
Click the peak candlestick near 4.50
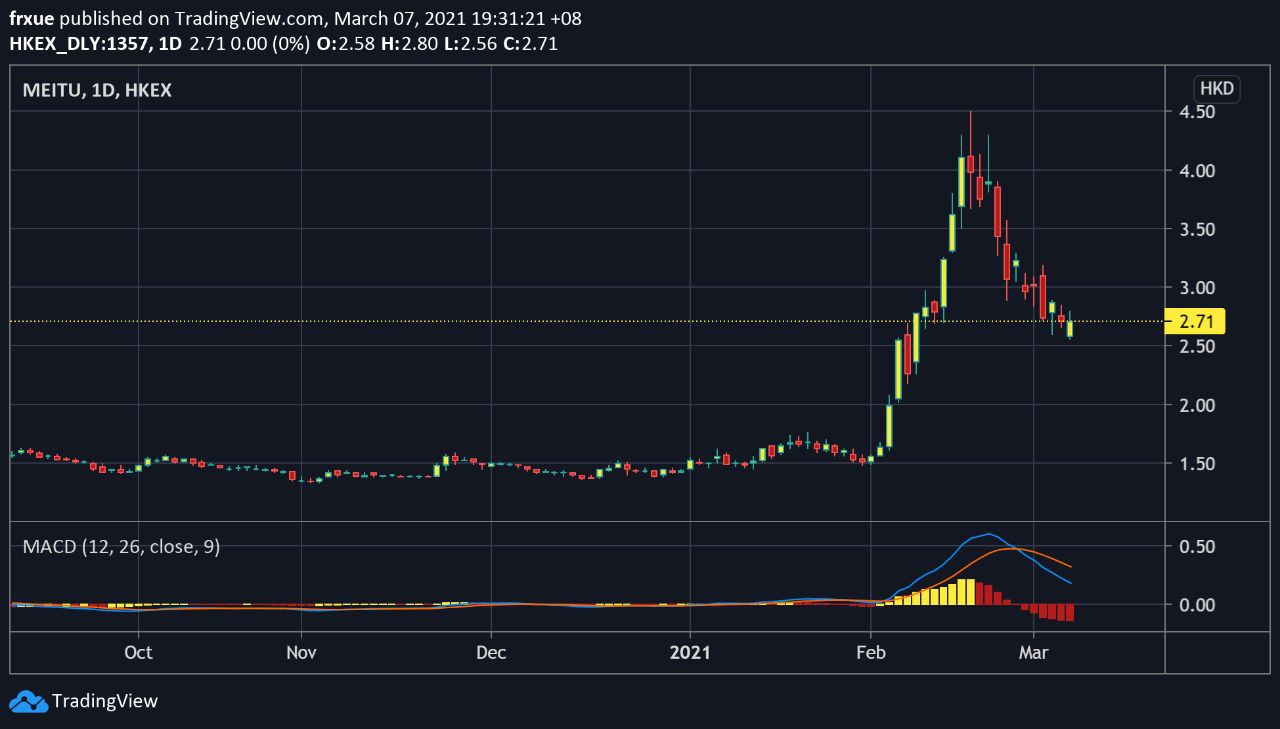[970, 158]
